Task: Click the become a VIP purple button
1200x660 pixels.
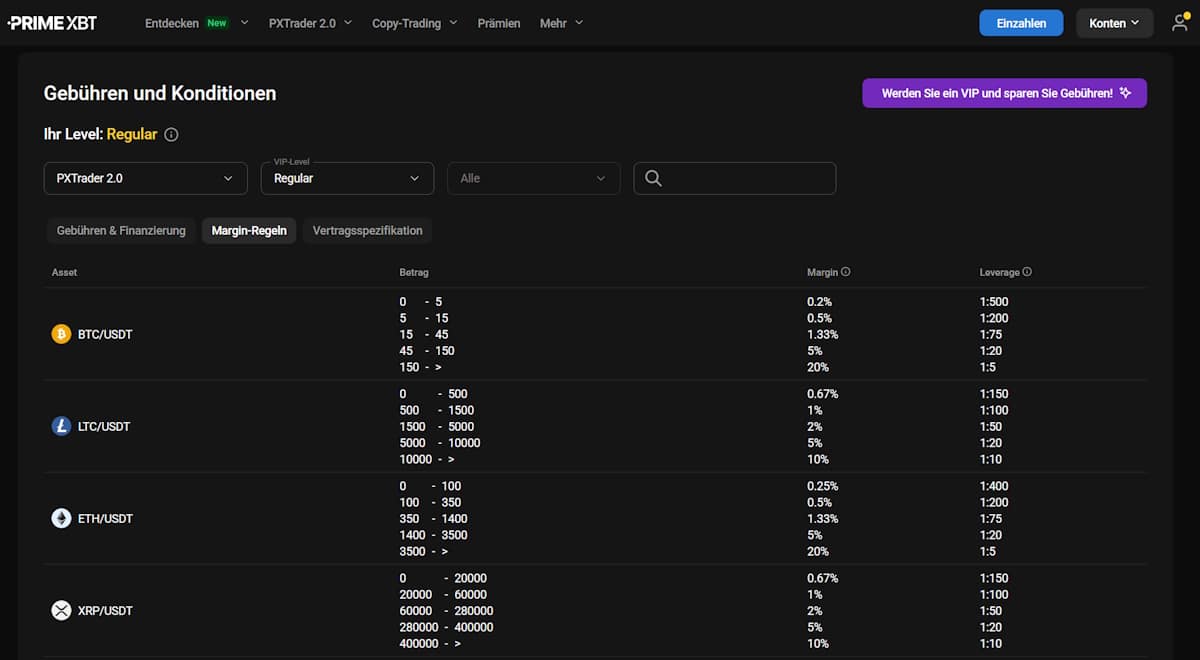Action: click(1005, 93)
